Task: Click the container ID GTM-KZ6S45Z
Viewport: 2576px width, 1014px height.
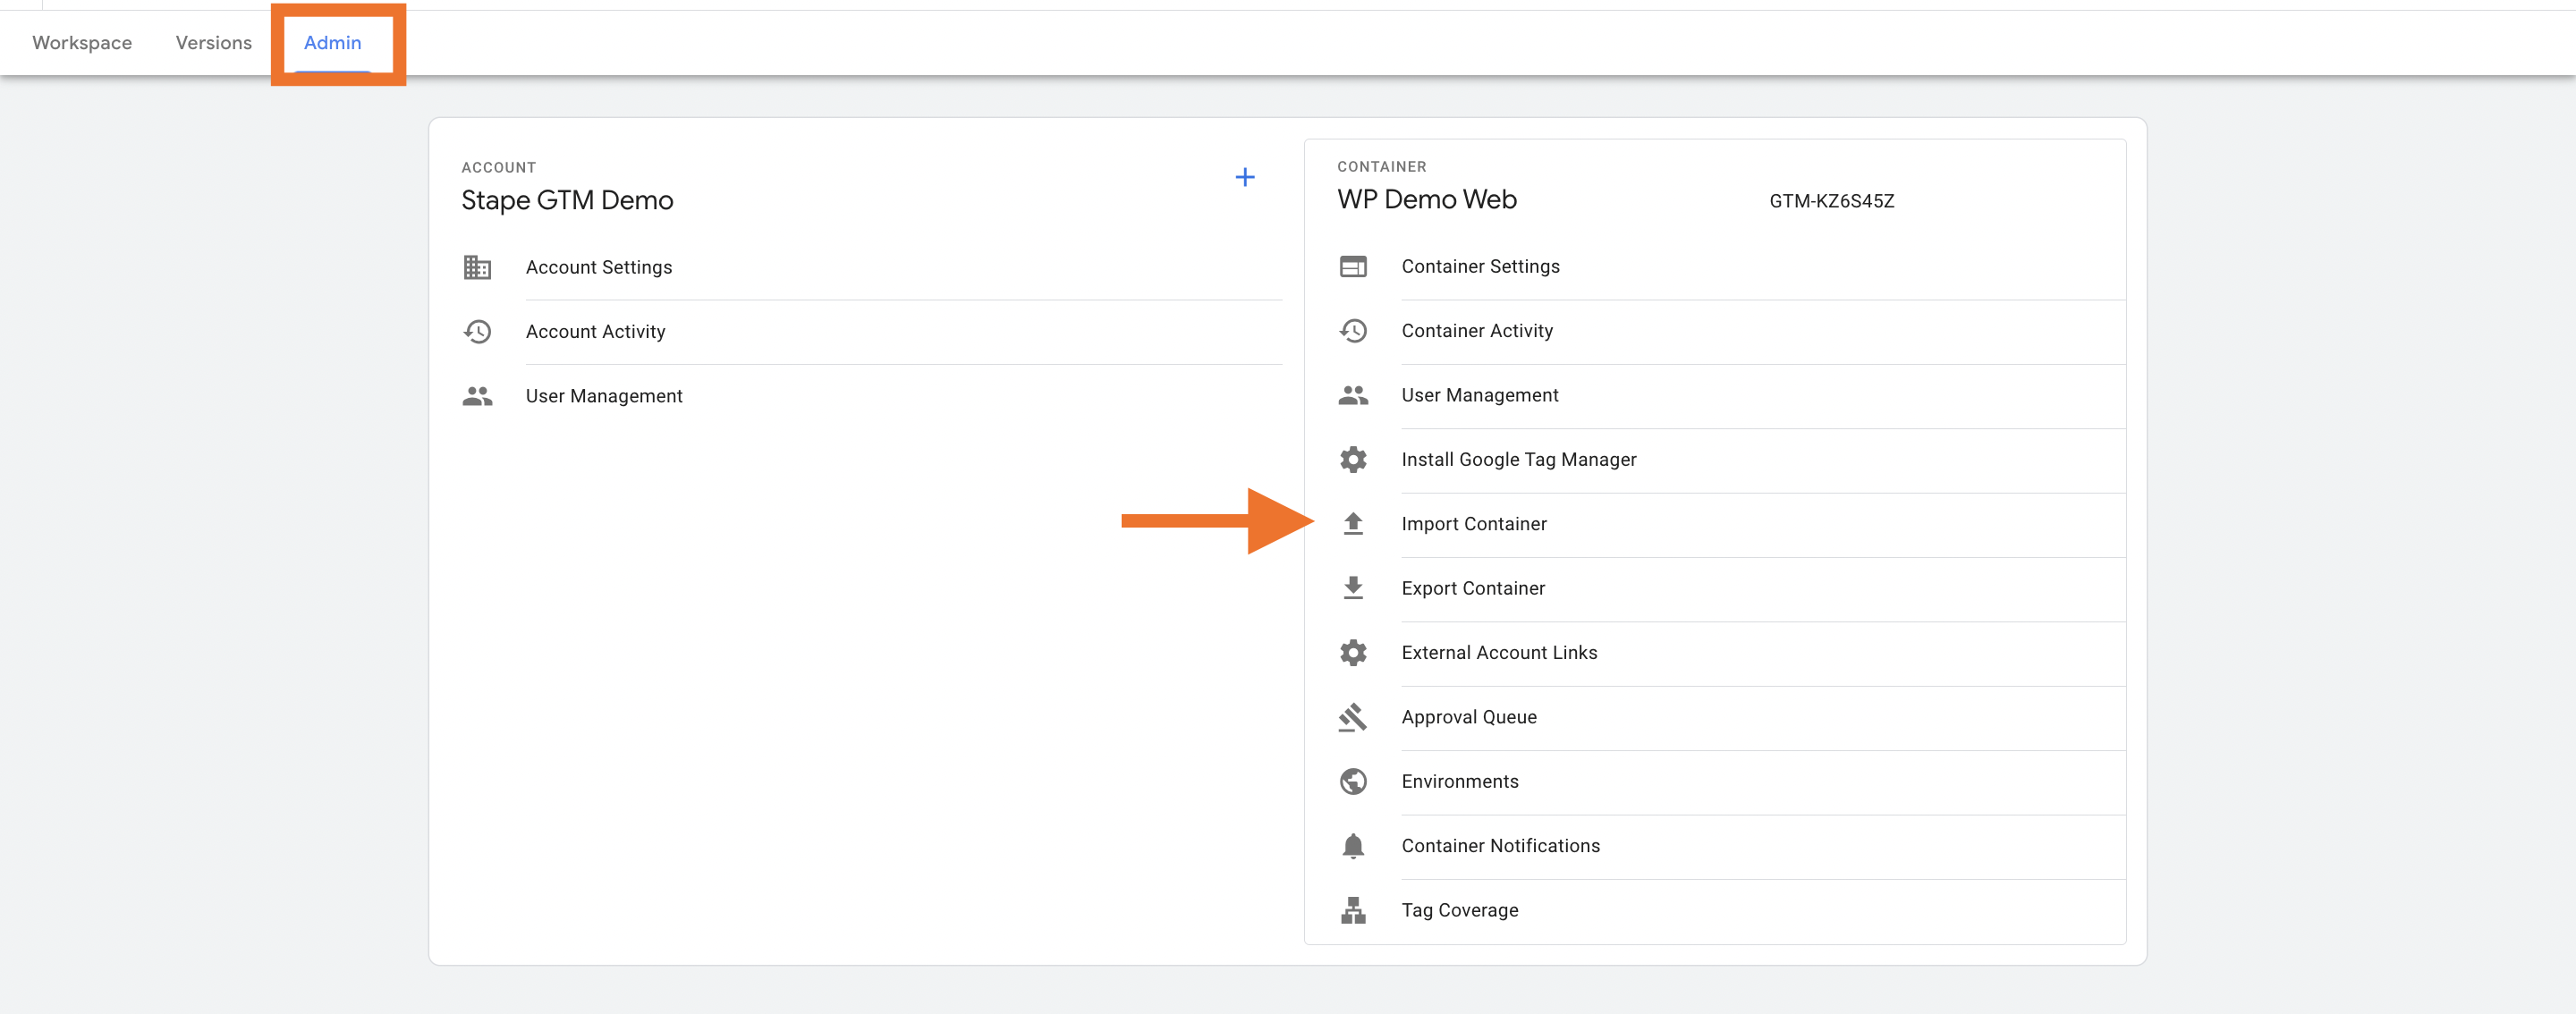Action: point(1831,201)
